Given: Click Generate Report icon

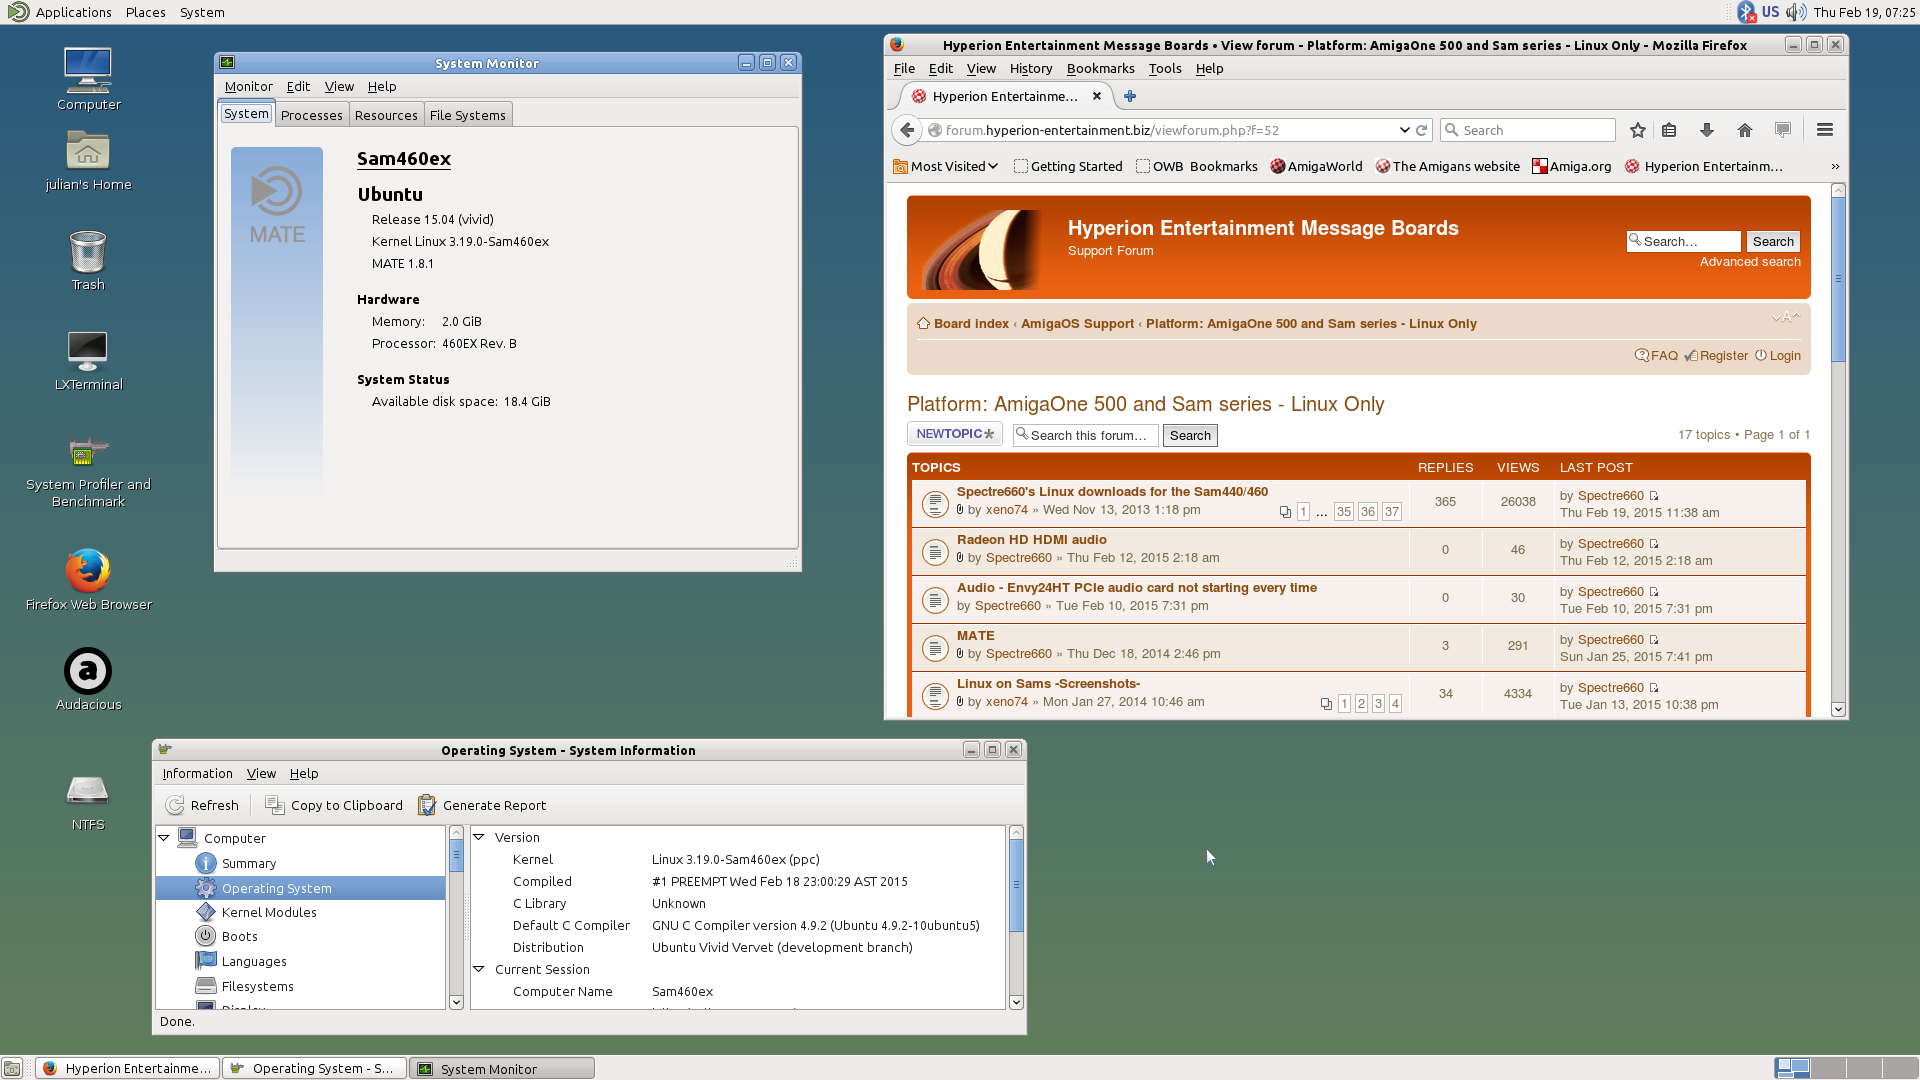Looking at the screenshot, I should 427,805.
